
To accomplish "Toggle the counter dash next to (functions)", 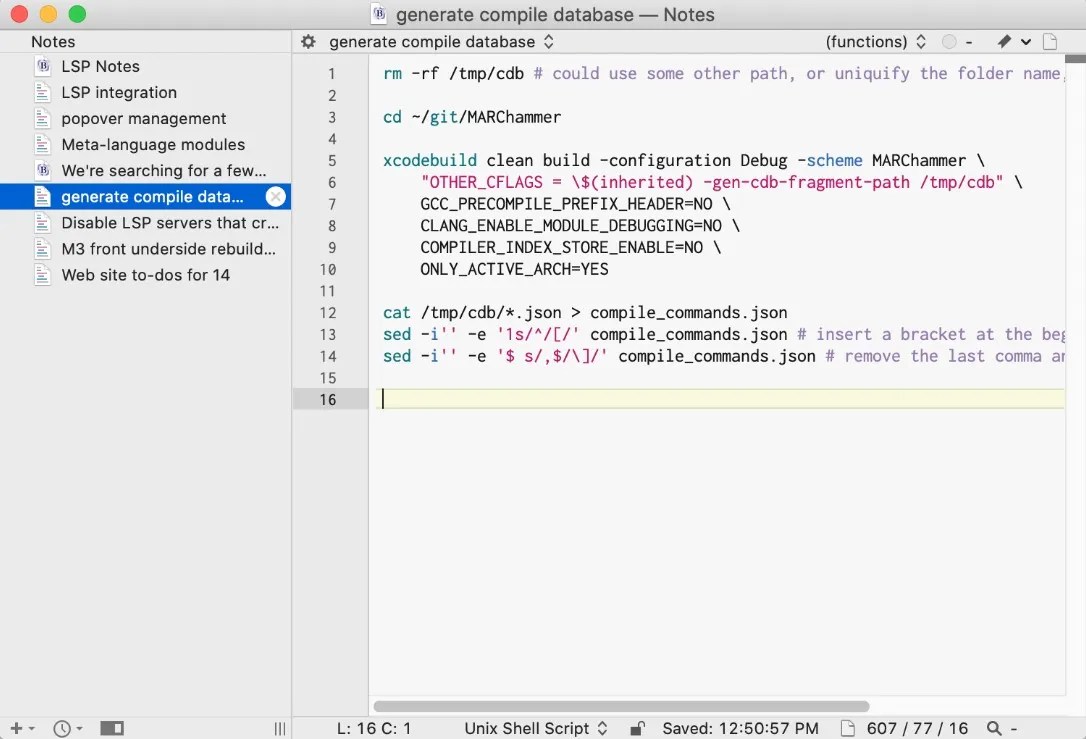I will point(968,43).
